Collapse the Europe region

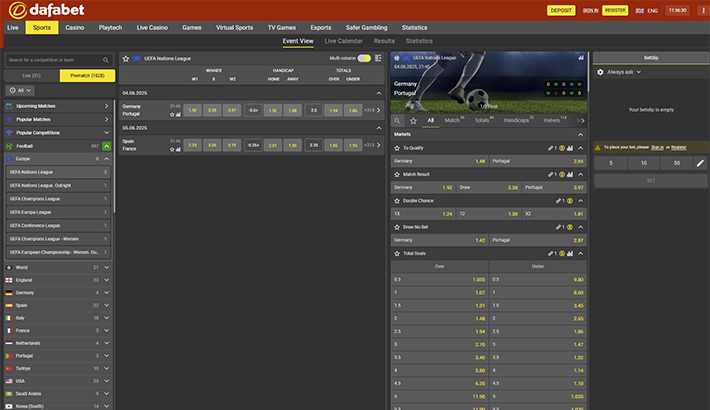[x=106, y=159]
